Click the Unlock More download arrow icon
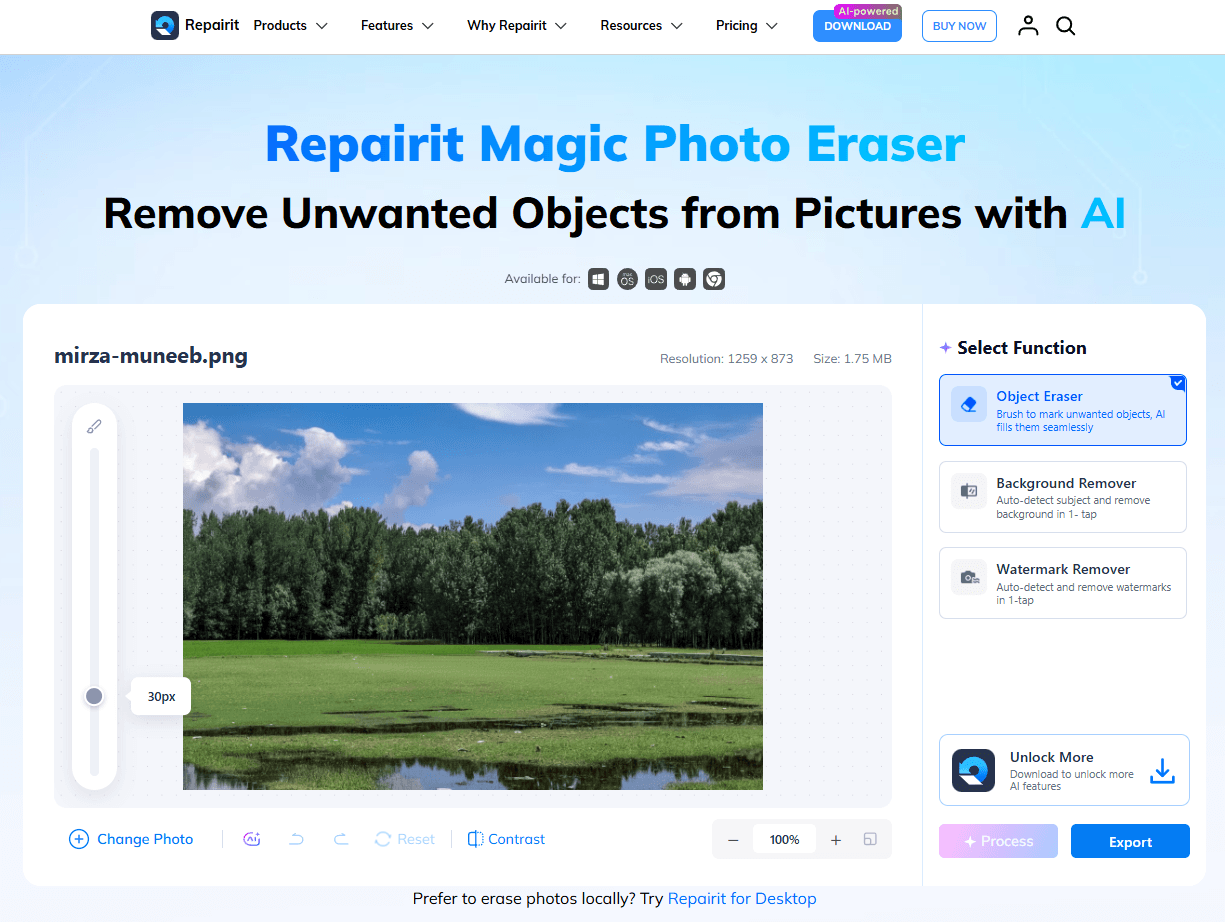The width and height of the screenshot is (1225, 922). point(1161,771)
